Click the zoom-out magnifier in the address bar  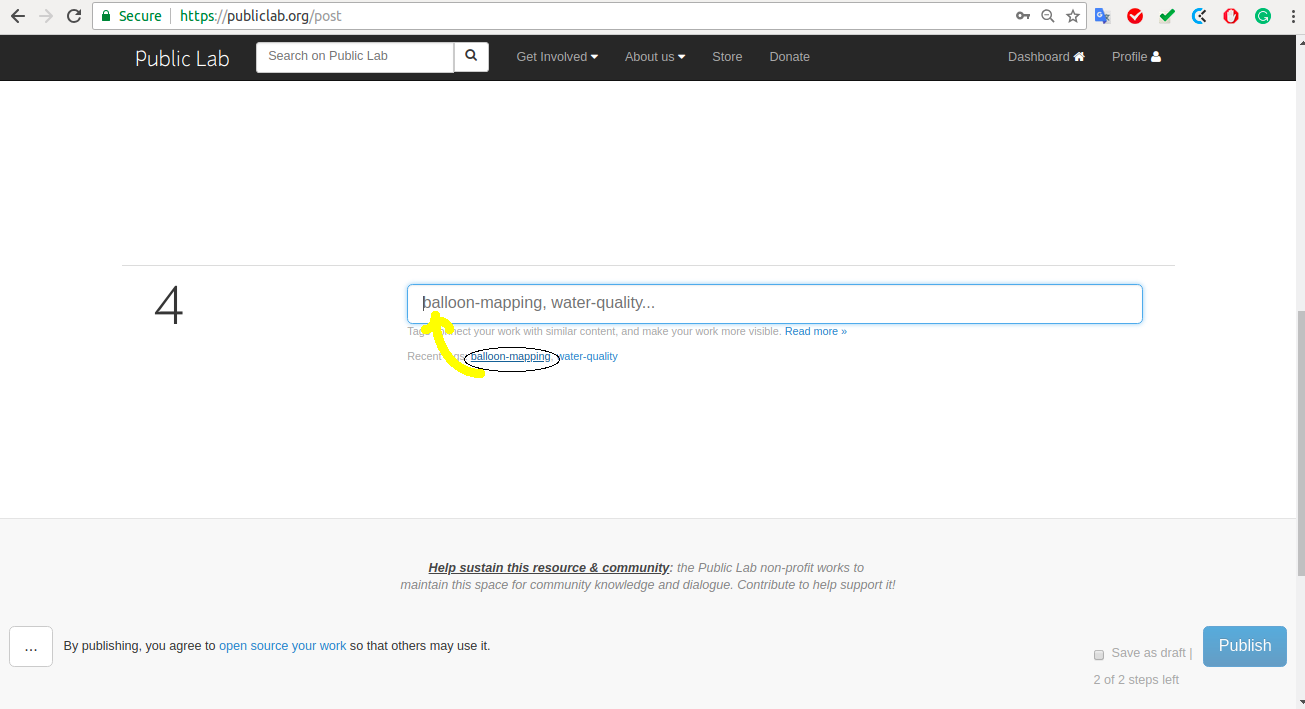click(x=1046, y=16)
